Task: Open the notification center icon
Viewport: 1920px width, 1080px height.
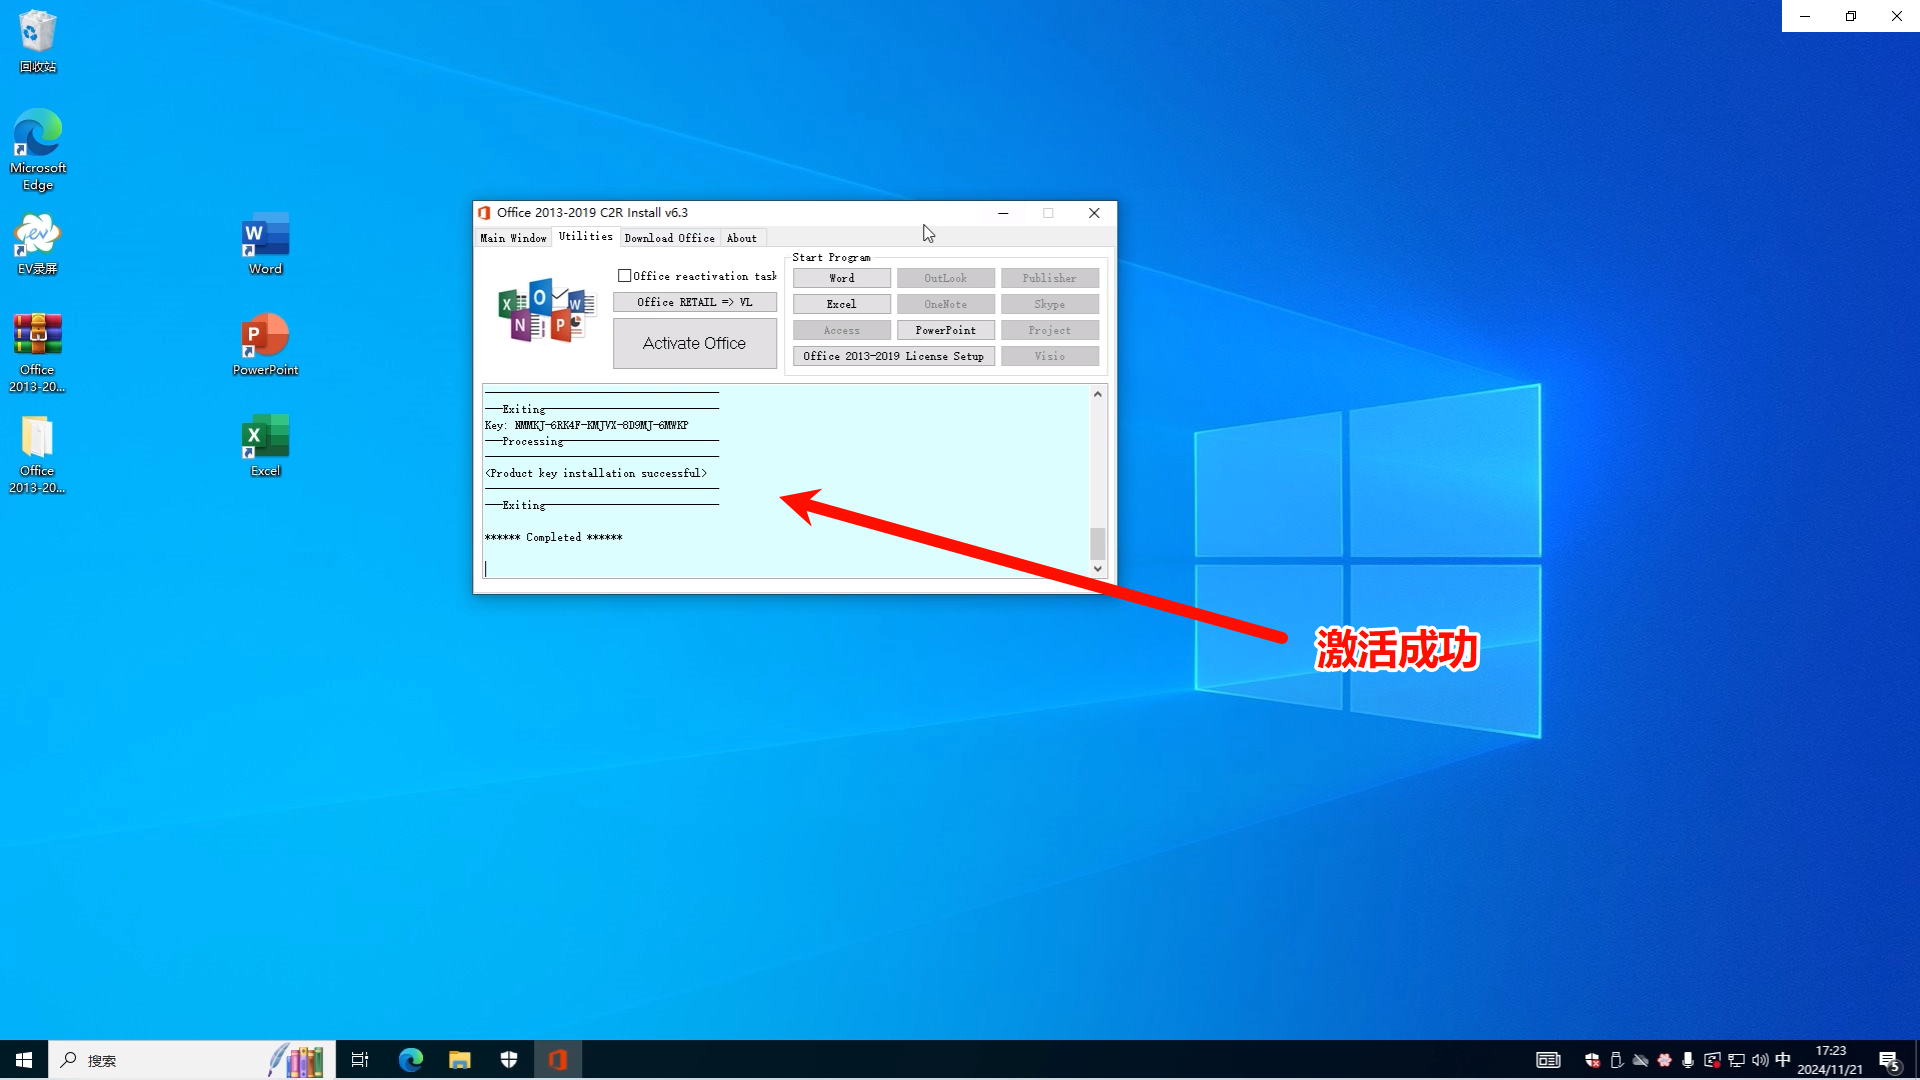Action: tap(1889, 1060)
